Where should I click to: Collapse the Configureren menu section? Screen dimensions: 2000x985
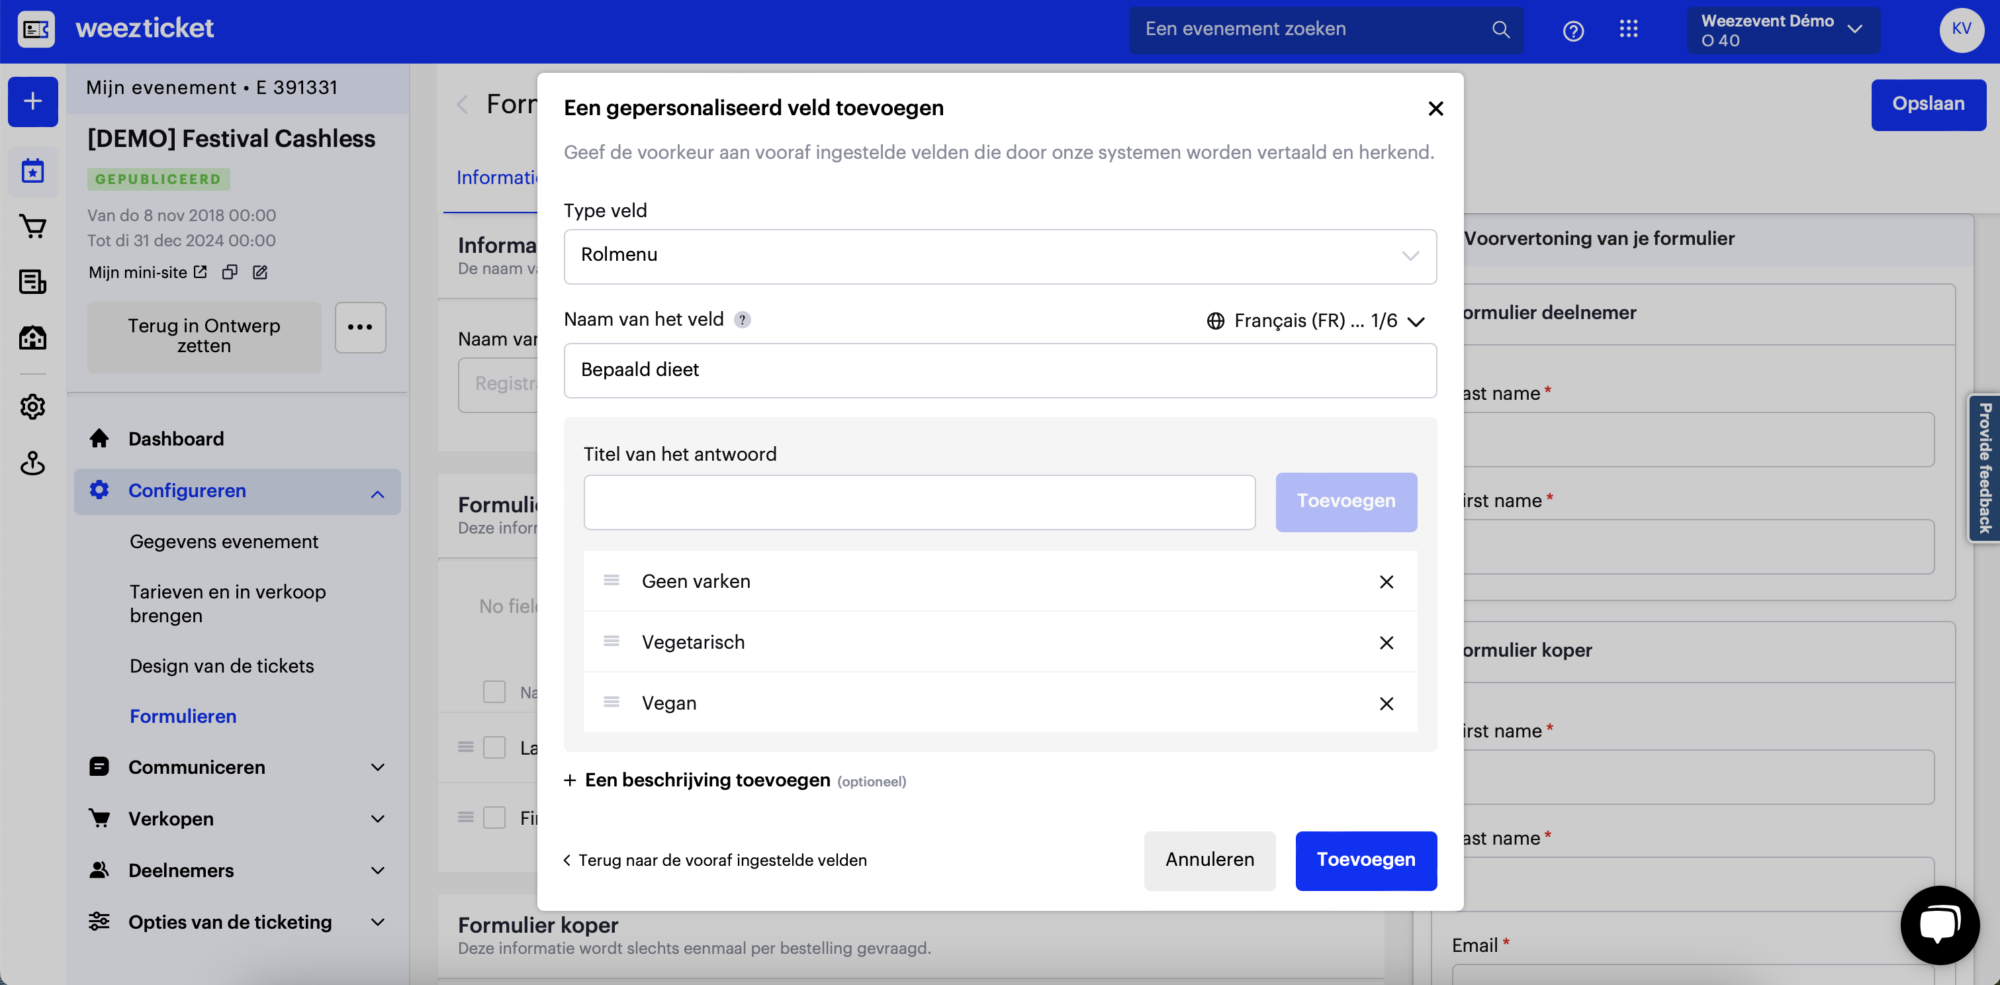coord(377,493)
